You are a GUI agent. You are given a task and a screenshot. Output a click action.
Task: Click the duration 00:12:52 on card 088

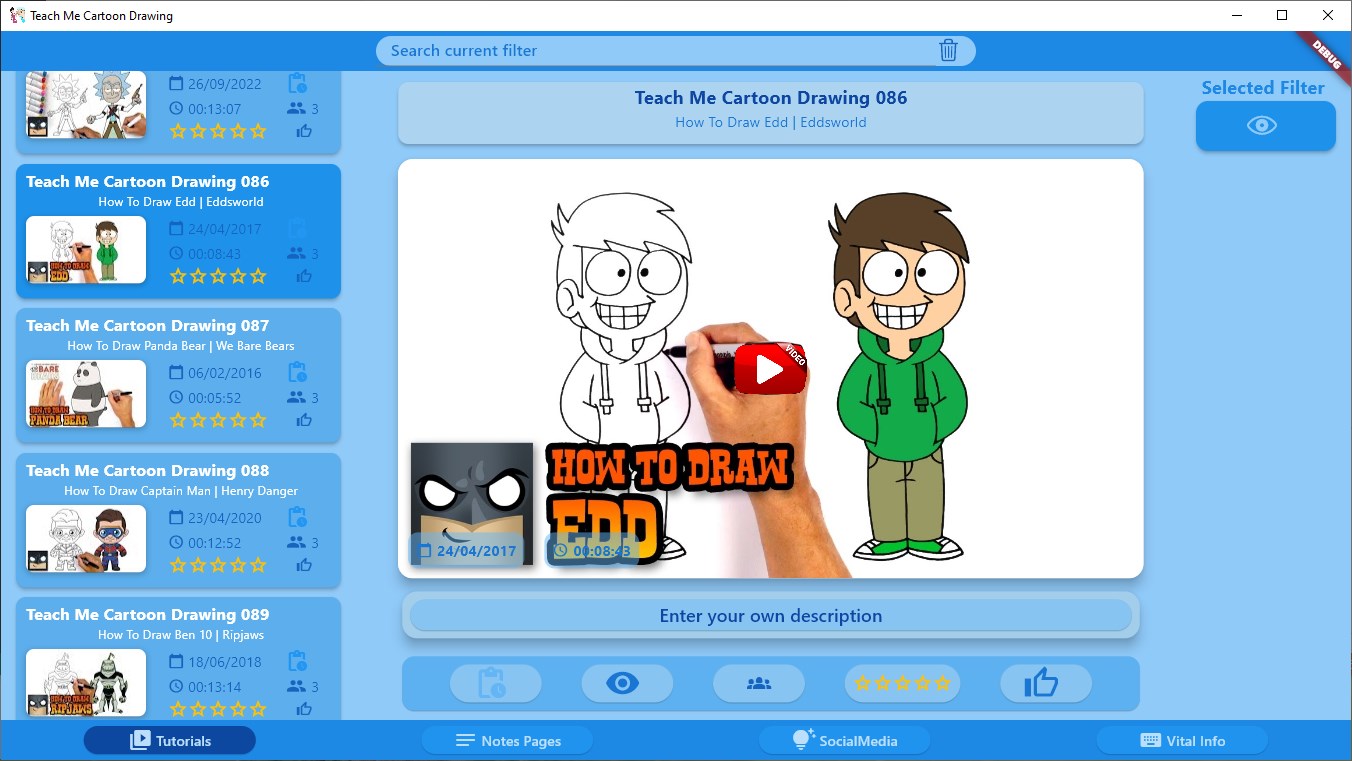[215, 543]
